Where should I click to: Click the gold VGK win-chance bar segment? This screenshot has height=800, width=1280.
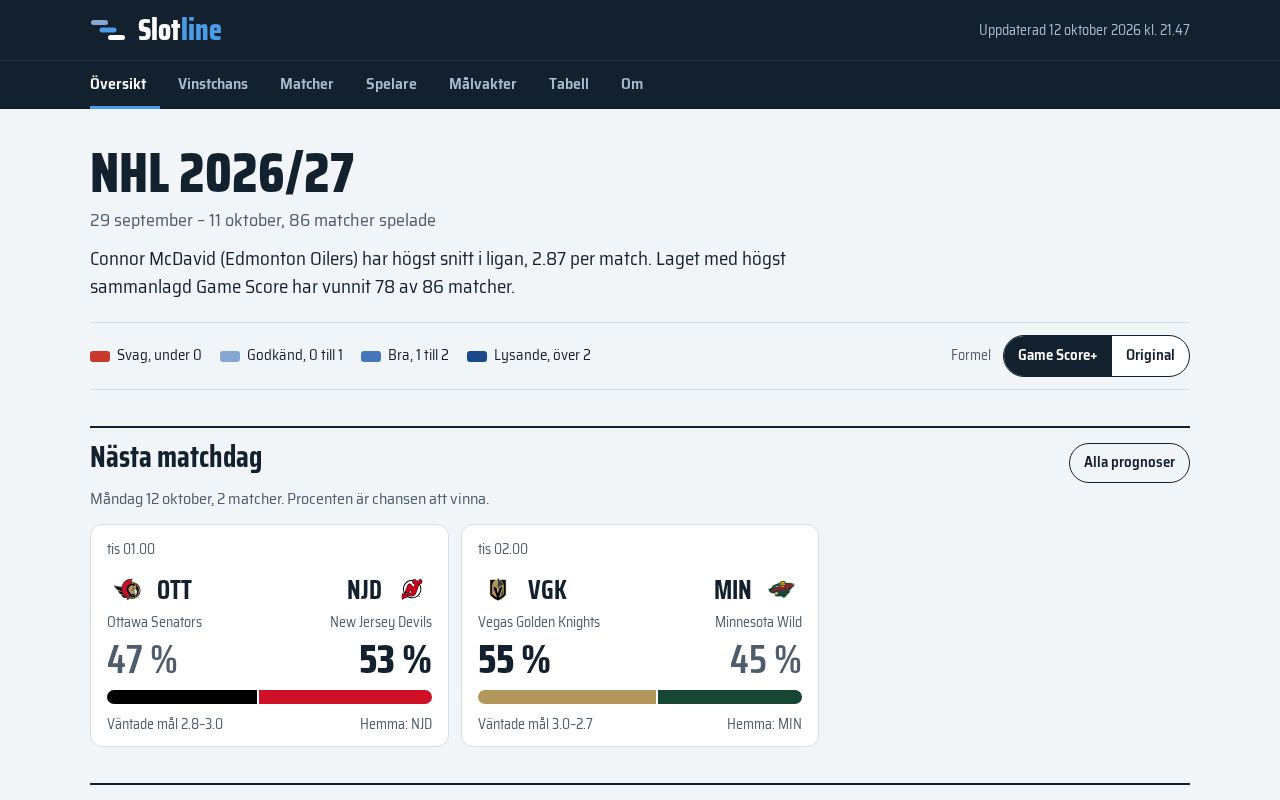[567, 697]
